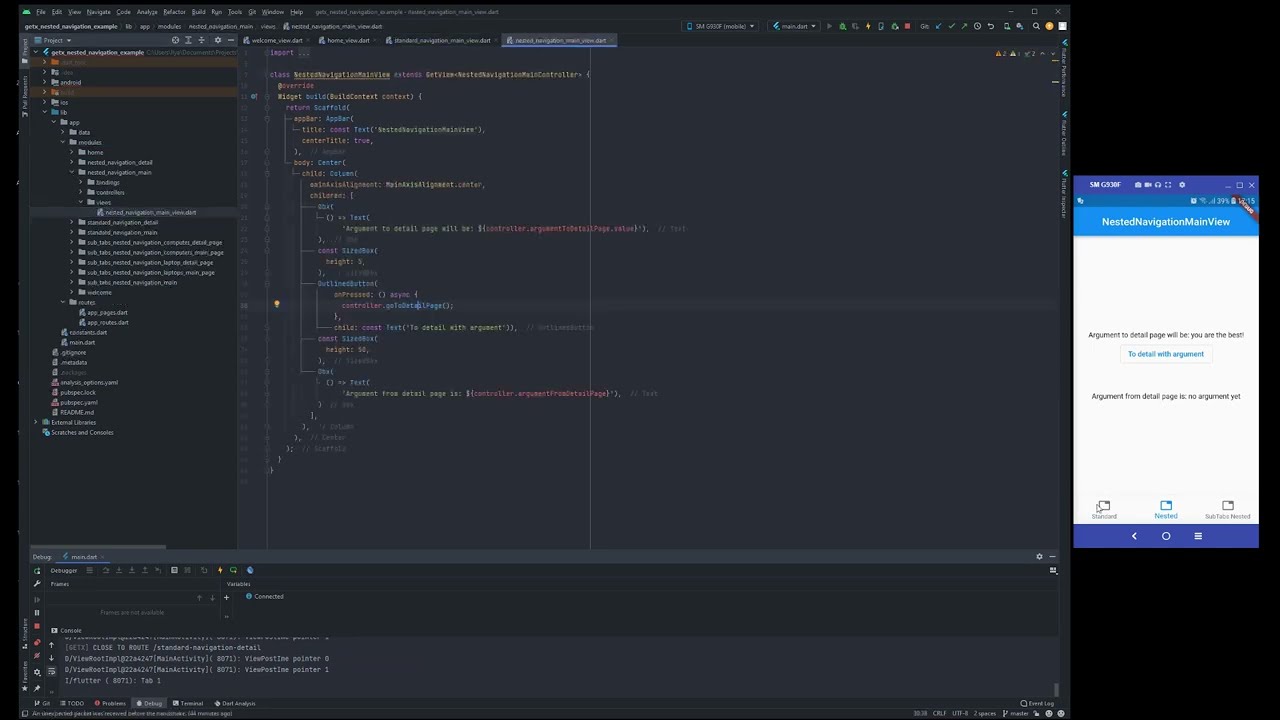
Task: Tap the Standard tab in emulator bottom bar
Action: point(1104,510)
